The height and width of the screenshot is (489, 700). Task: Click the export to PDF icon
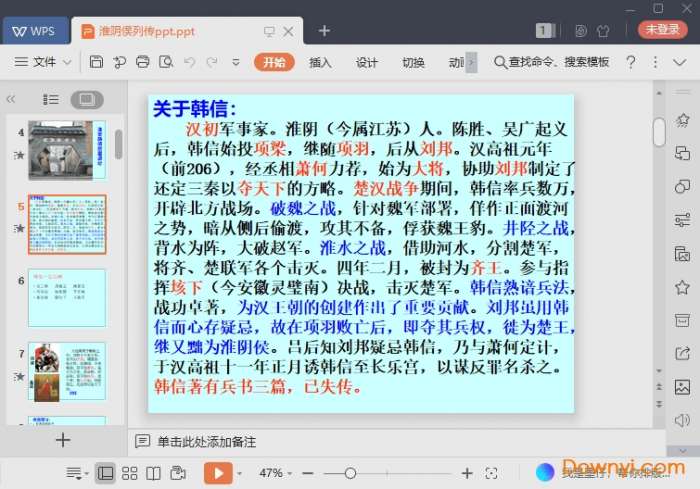tap(119, 62)
